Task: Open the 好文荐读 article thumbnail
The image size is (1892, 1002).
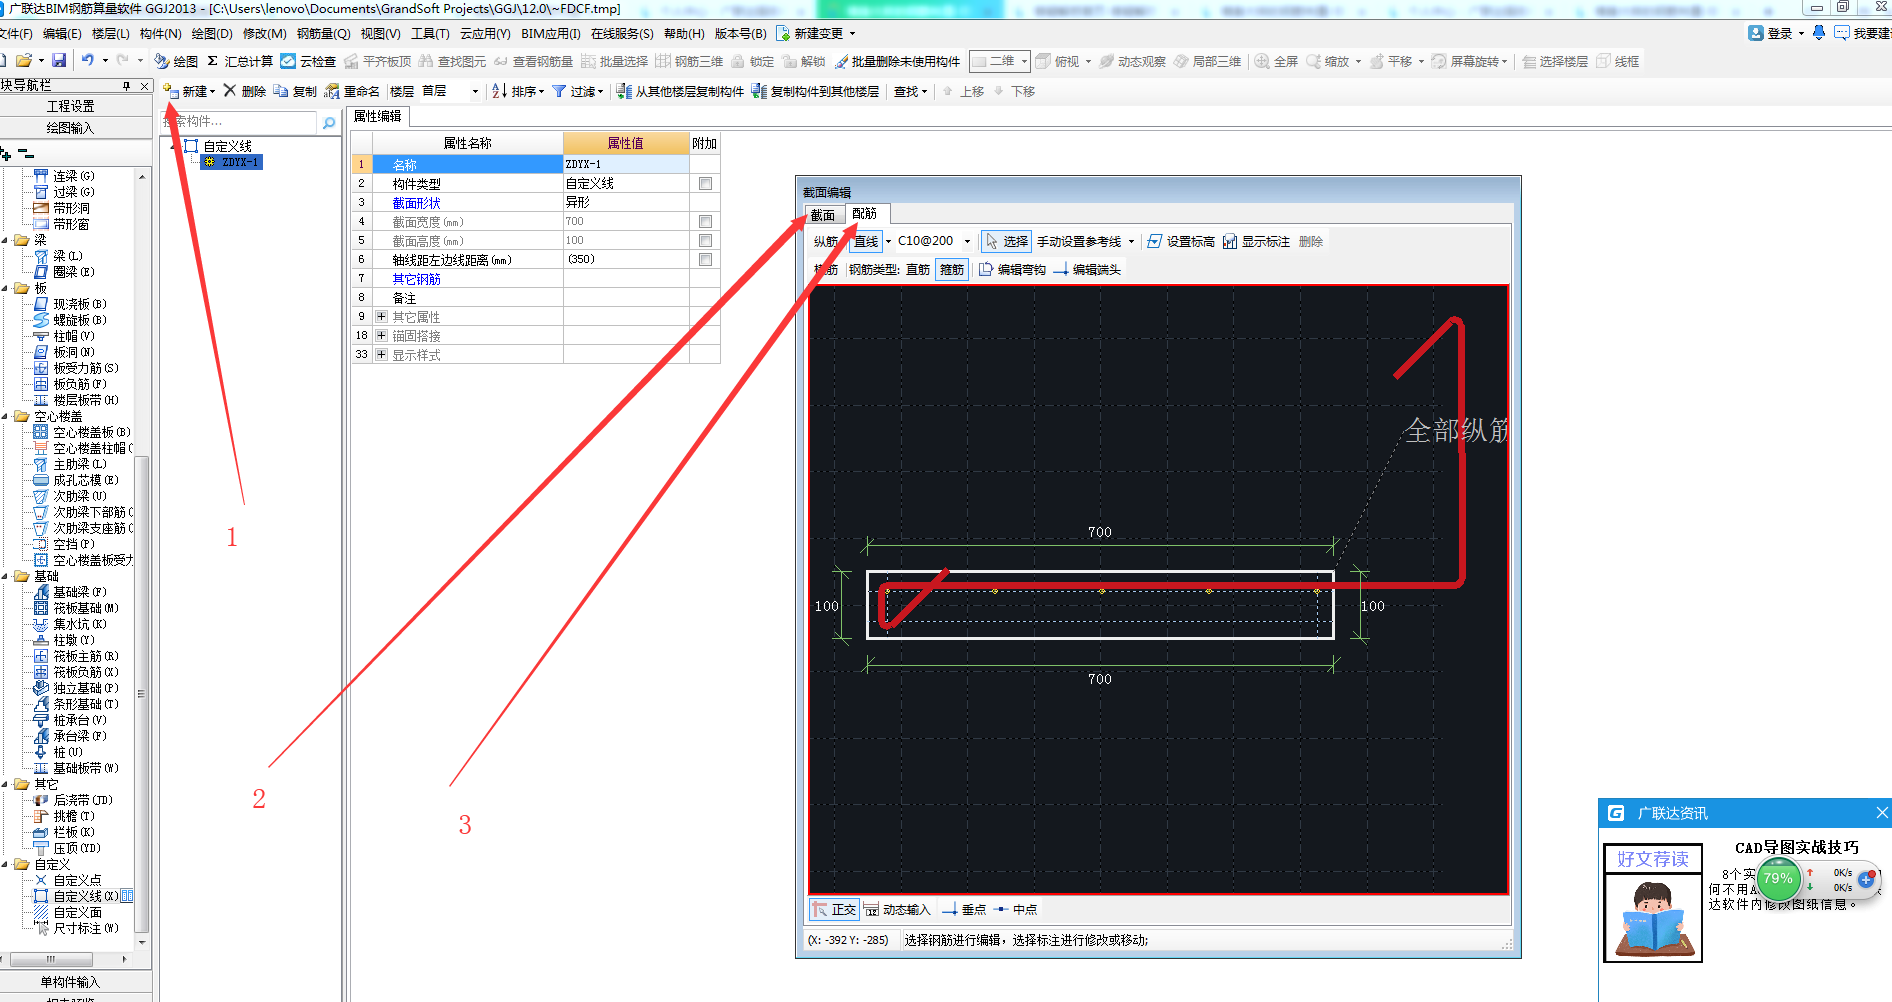Action: click(x=1653, y=905)
